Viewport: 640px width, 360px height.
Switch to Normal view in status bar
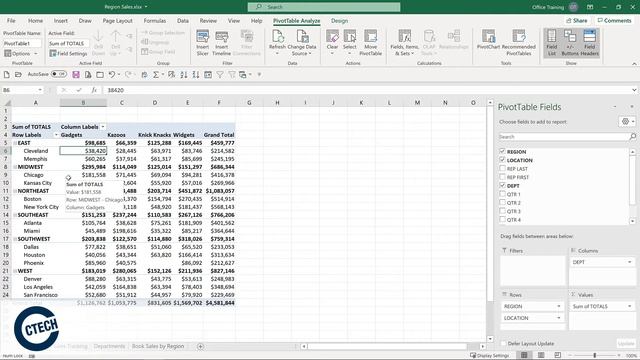click(x=524, y=355)
